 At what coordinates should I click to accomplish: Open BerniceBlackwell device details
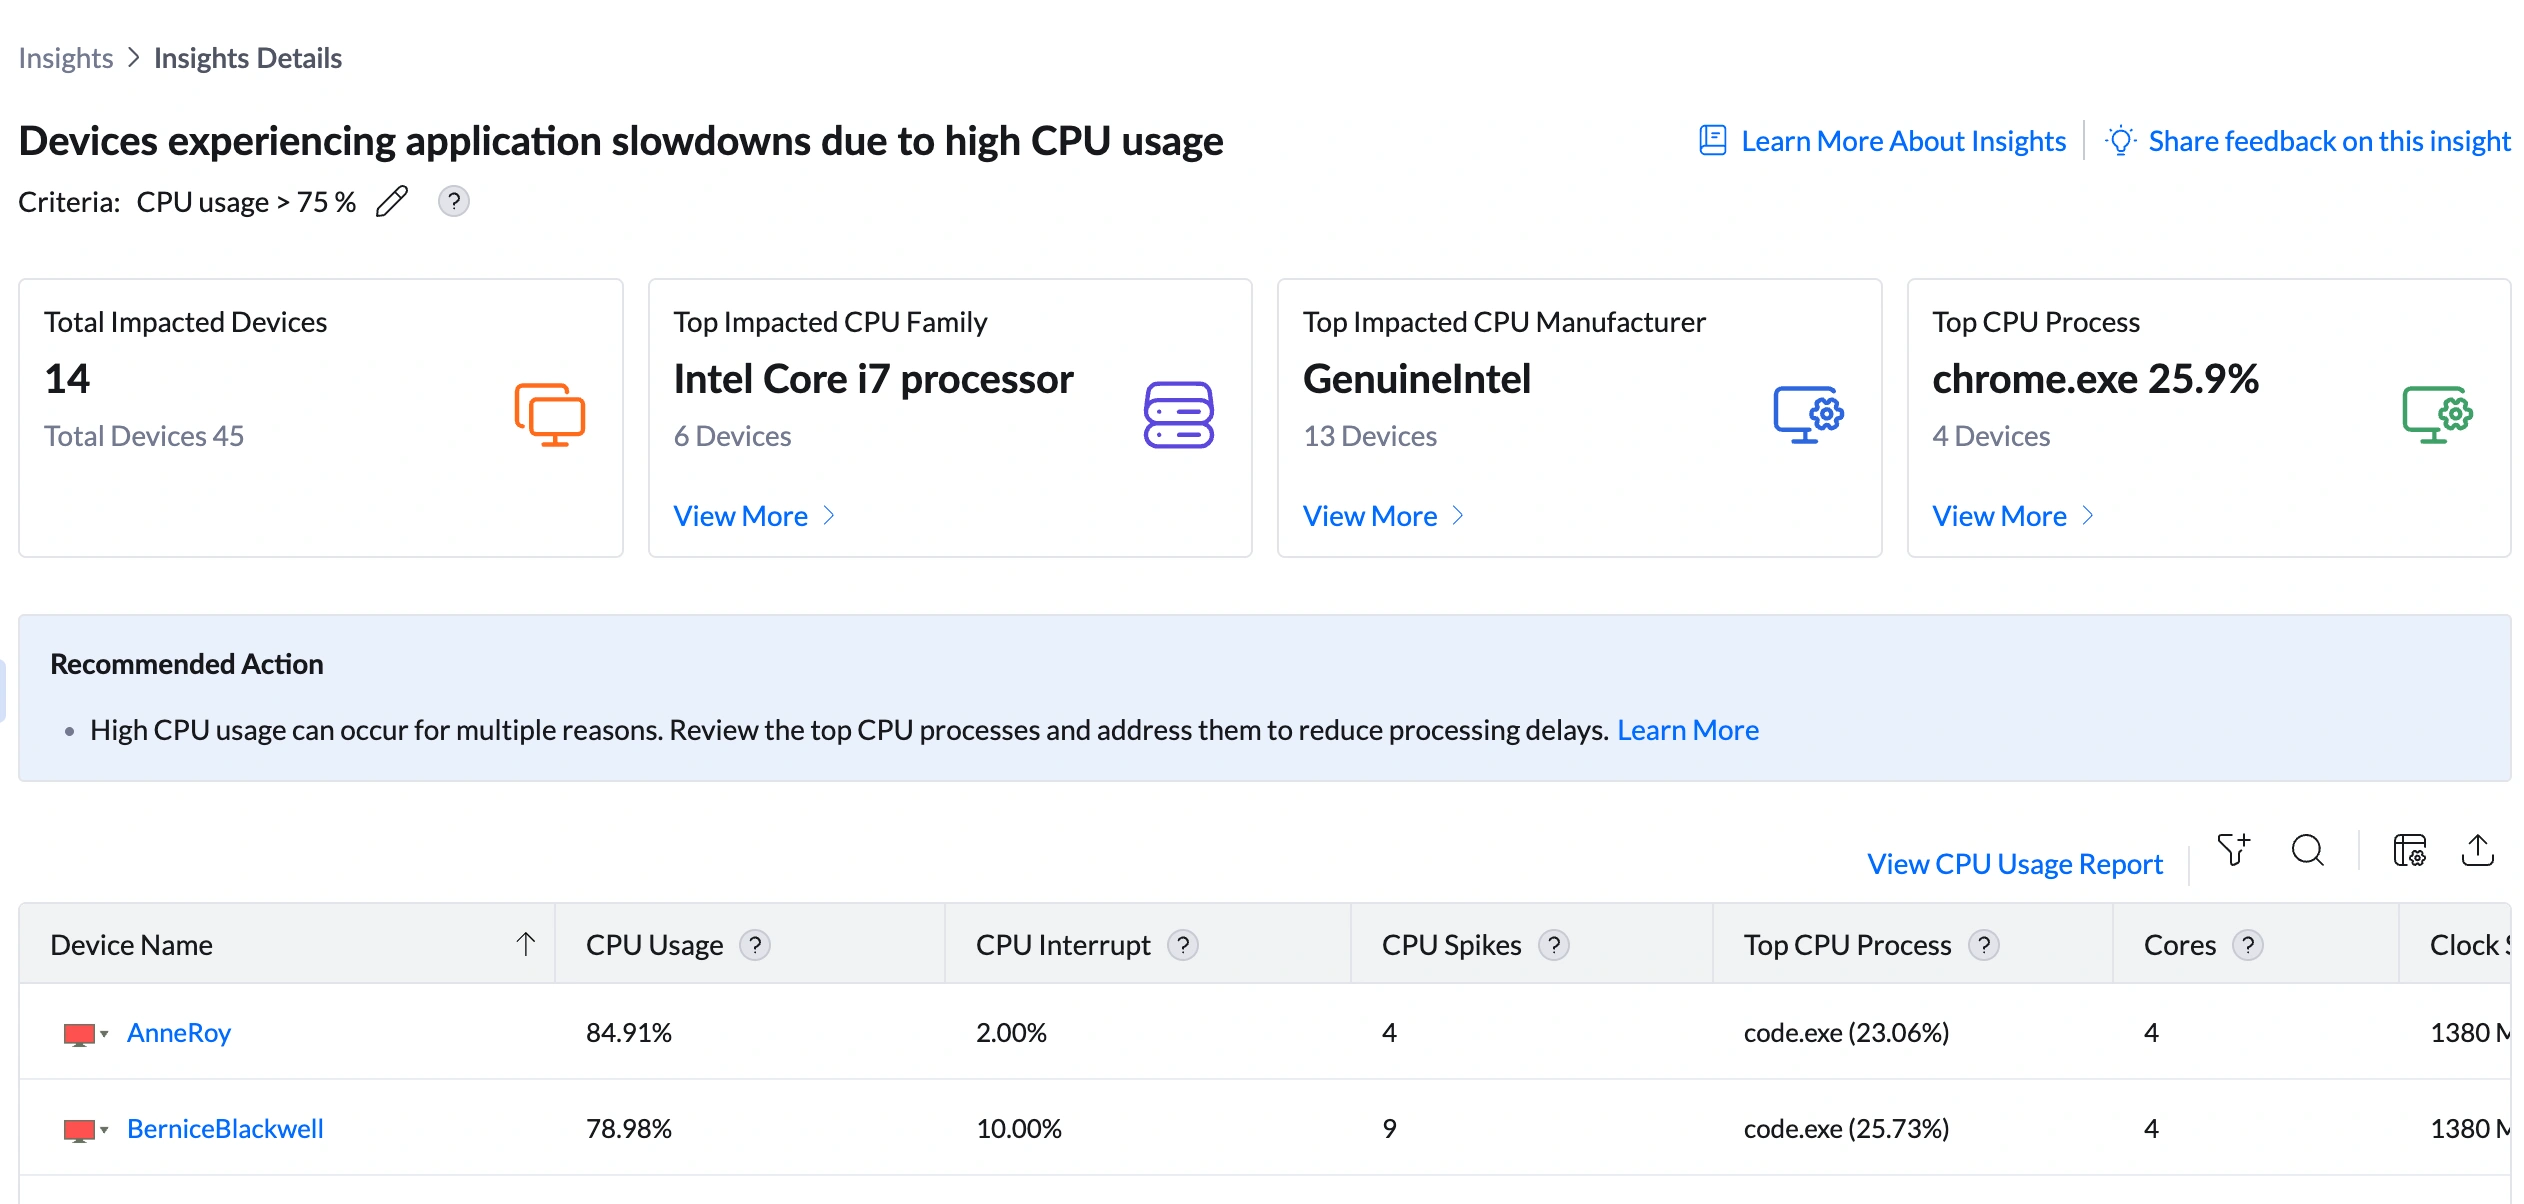pyautogui.click(x=225, y=1129)
